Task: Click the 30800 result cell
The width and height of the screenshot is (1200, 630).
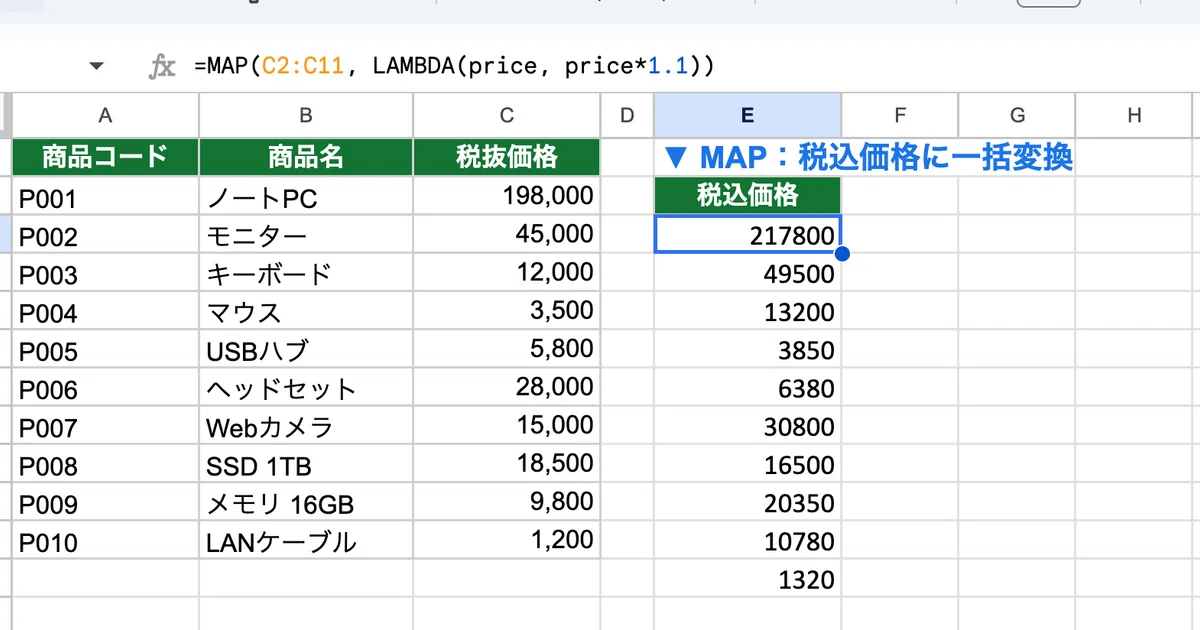Action: pos(747,426)
